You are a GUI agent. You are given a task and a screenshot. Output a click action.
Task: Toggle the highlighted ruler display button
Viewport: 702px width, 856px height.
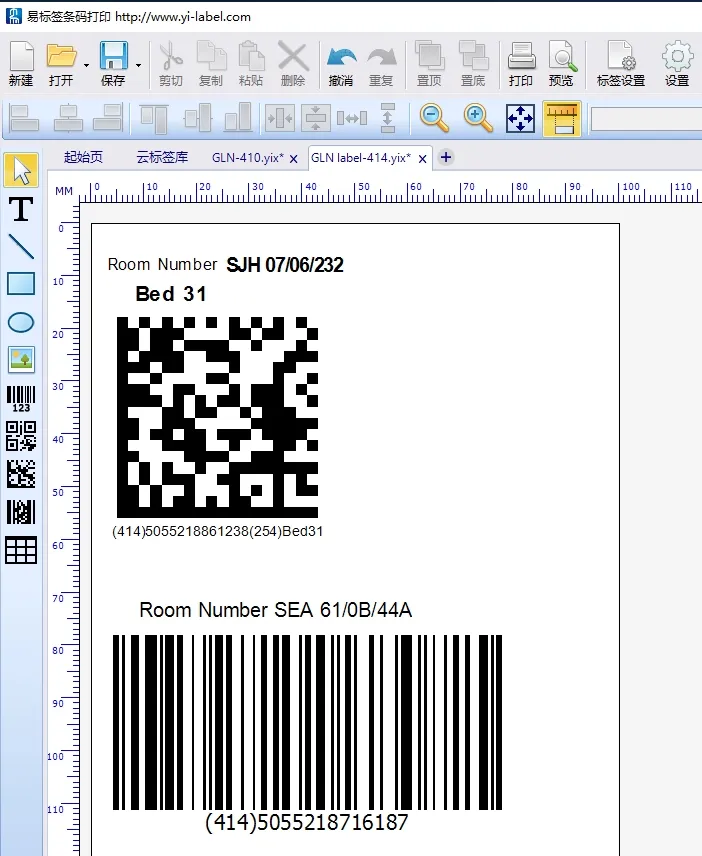coord(562,118)
